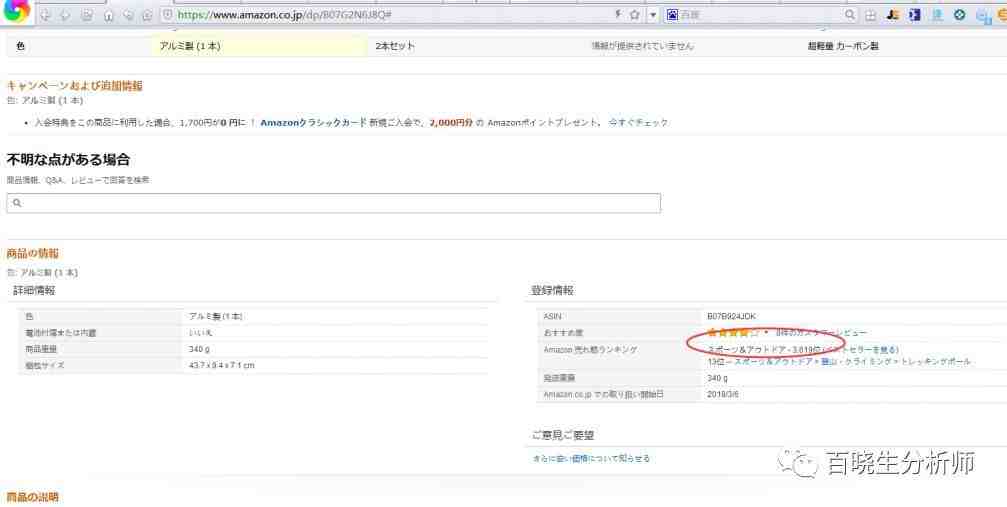The height and width of the screenshot is (507, 1007).
Task: Click the 43.7 x 9.4 x 7.1 cm value
Action: click(x=222, y=366)
